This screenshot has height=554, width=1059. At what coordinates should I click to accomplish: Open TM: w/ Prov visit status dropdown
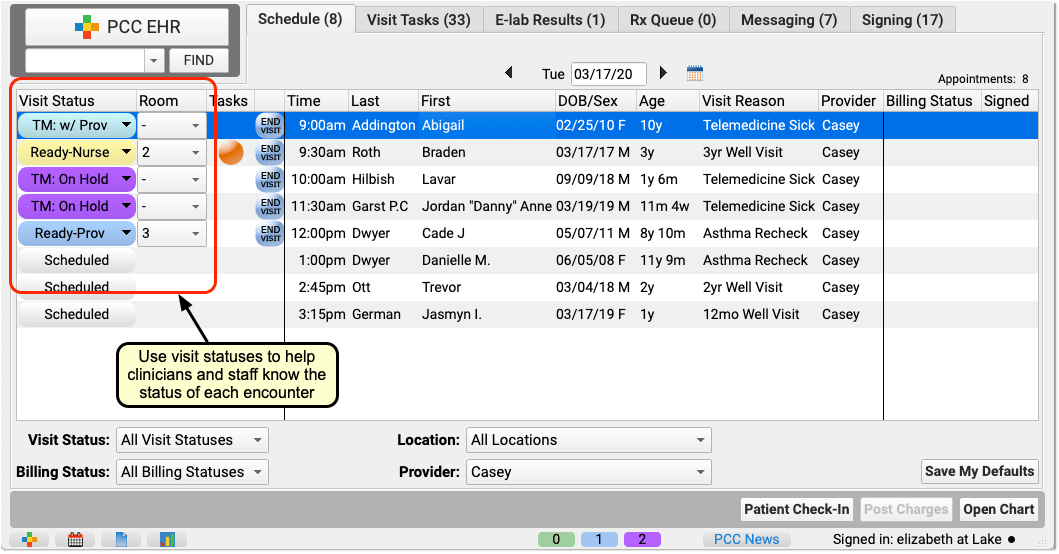pyautogui.click(x=76, y=126)
